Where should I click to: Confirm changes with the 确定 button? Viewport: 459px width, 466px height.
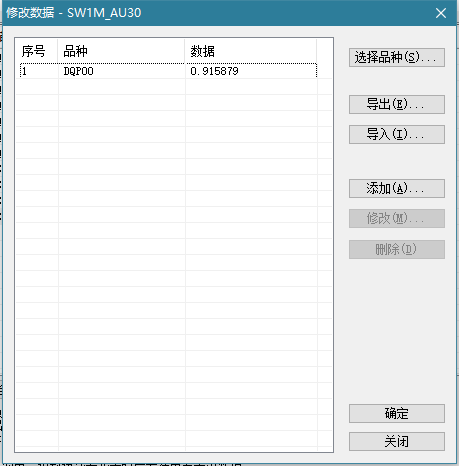397,413
